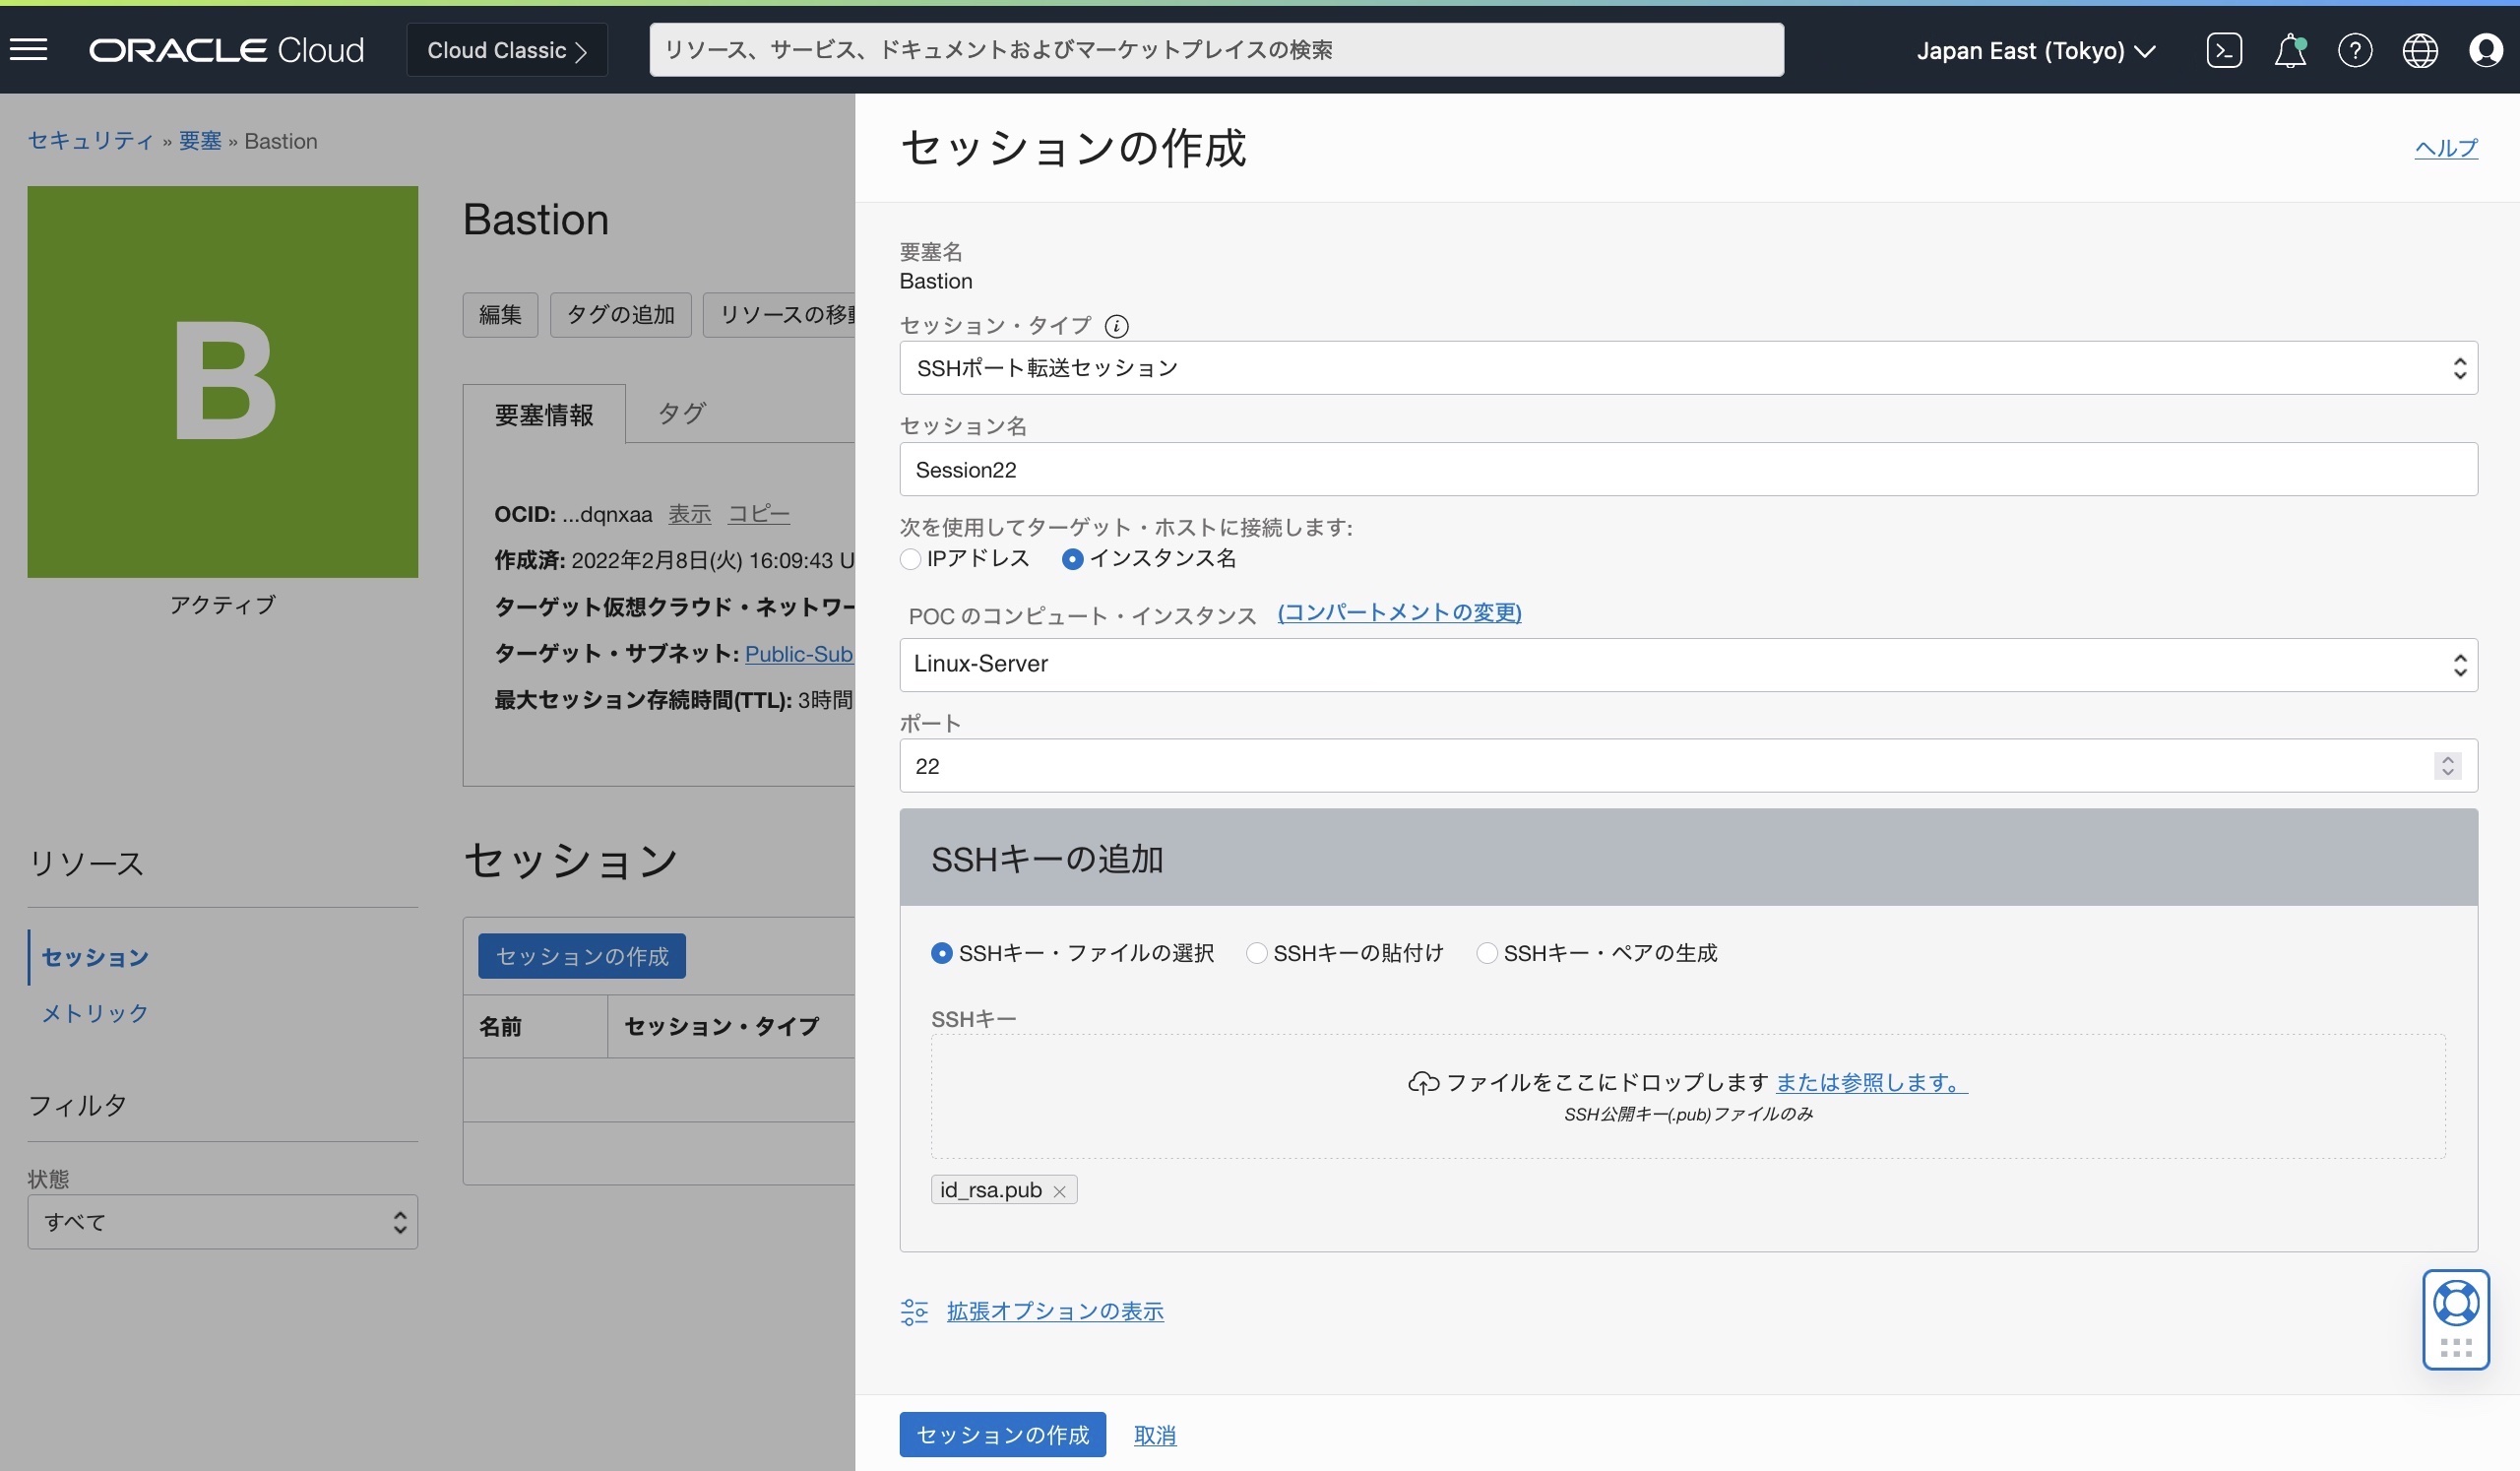Open the help question mark menu

[2356, 49]
